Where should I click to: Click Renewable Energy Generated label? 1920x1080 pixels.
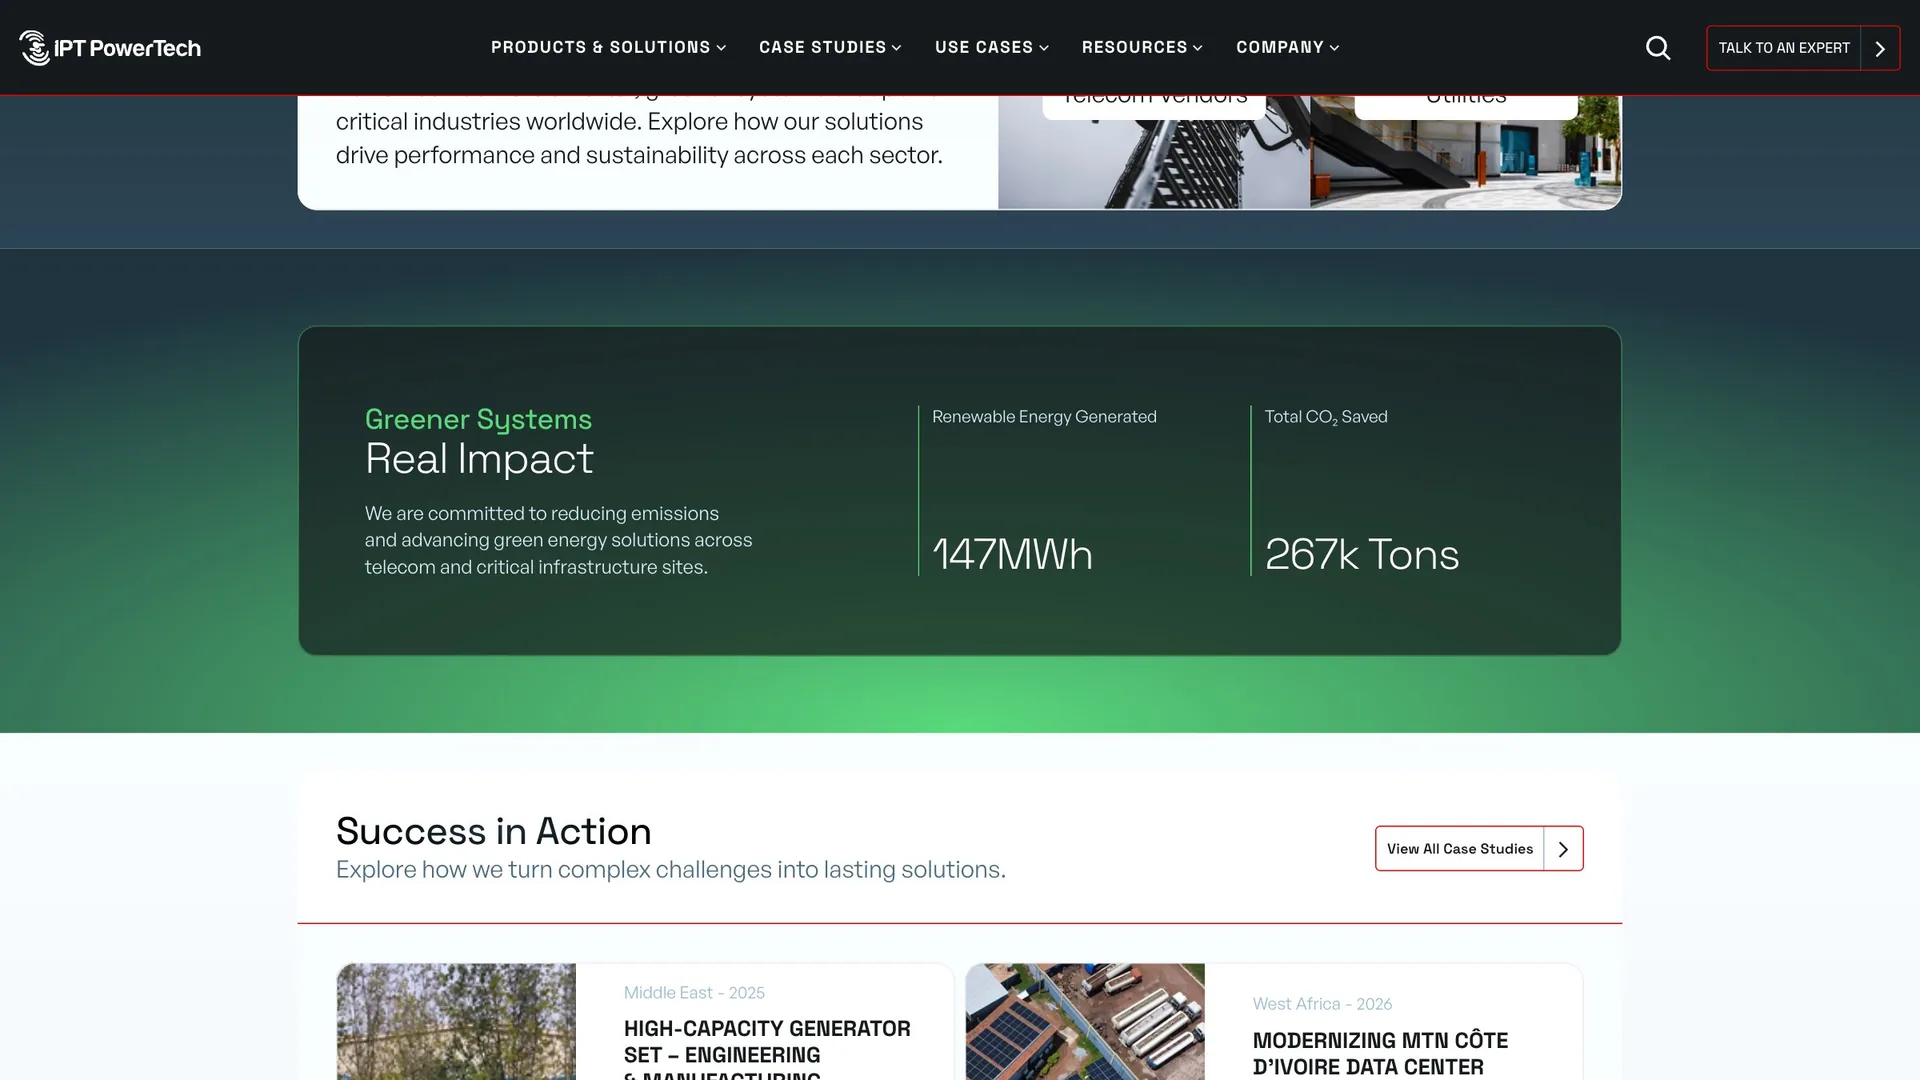point(1044,417)
